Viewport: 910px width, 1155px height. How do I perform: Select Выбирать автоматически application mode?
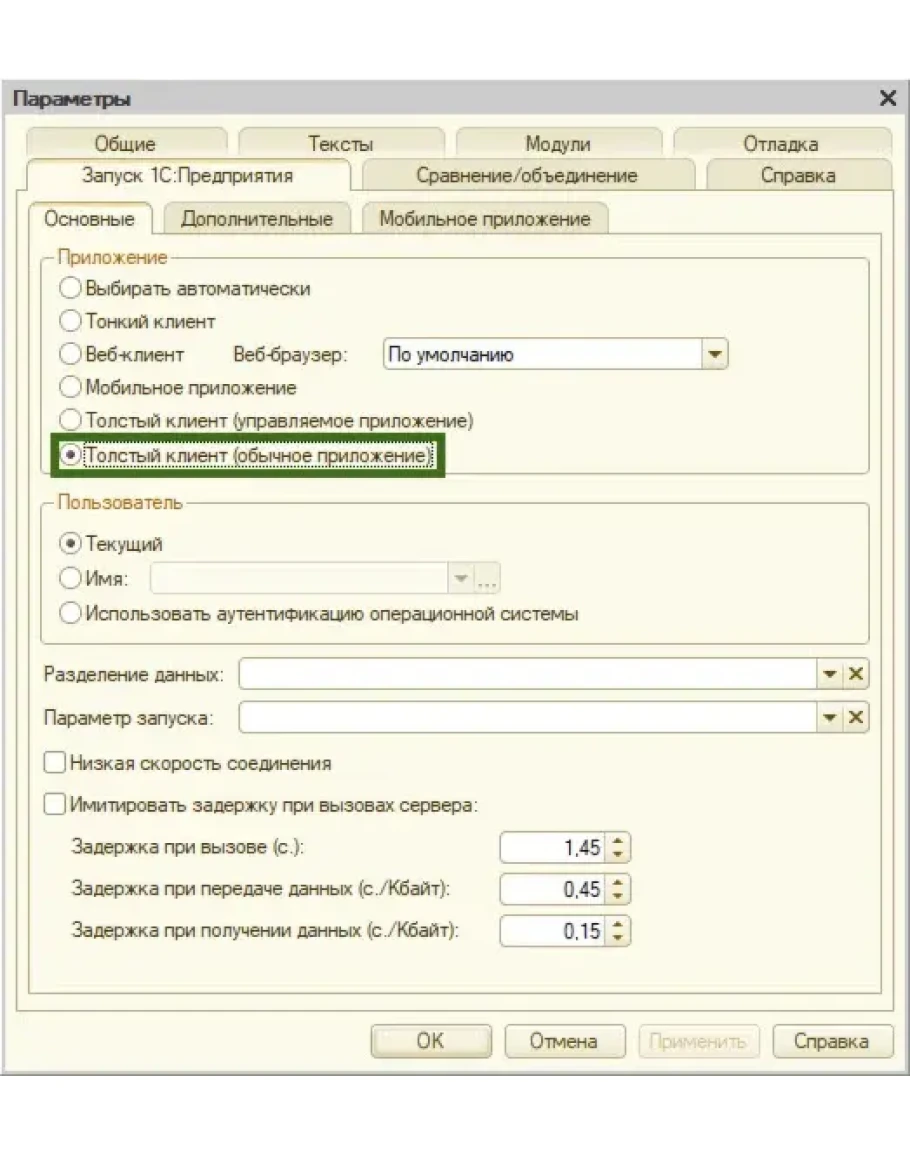[70, 288]
